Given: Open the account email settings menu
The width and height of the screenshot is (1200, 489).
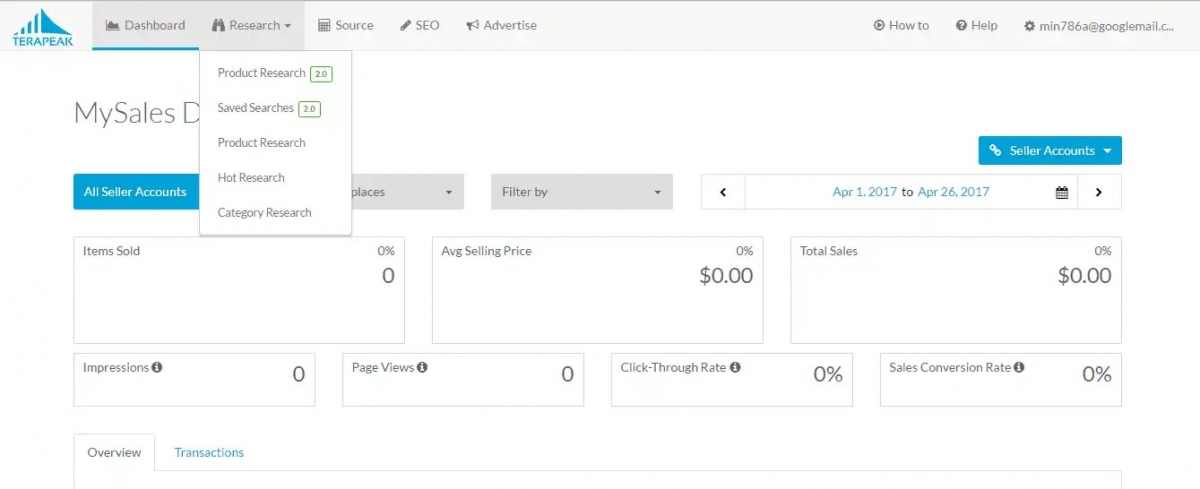Looking at the screenshot, I should tap(1098, 26).
